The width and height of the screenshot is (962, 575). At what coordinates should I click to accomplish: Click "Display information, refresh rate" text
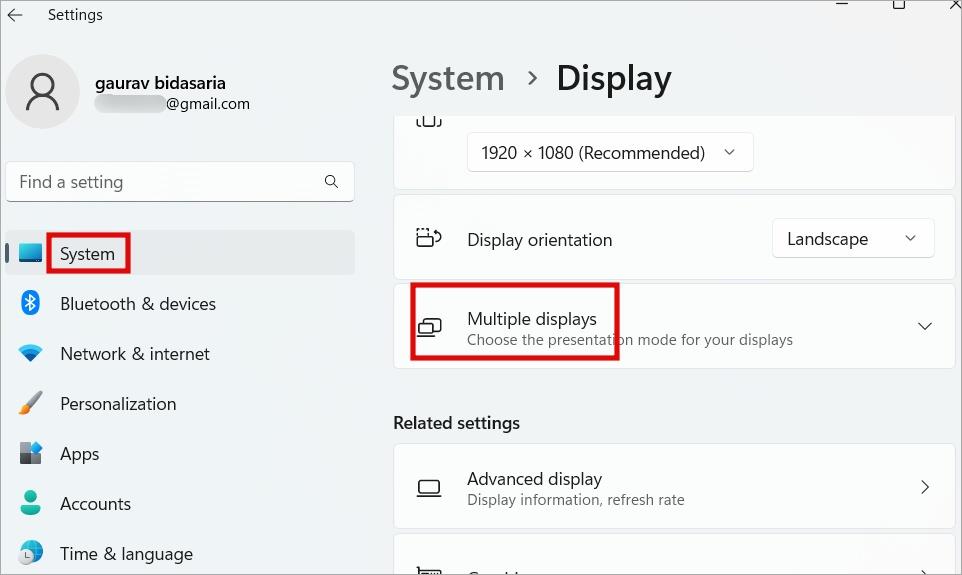pos(575,500)
